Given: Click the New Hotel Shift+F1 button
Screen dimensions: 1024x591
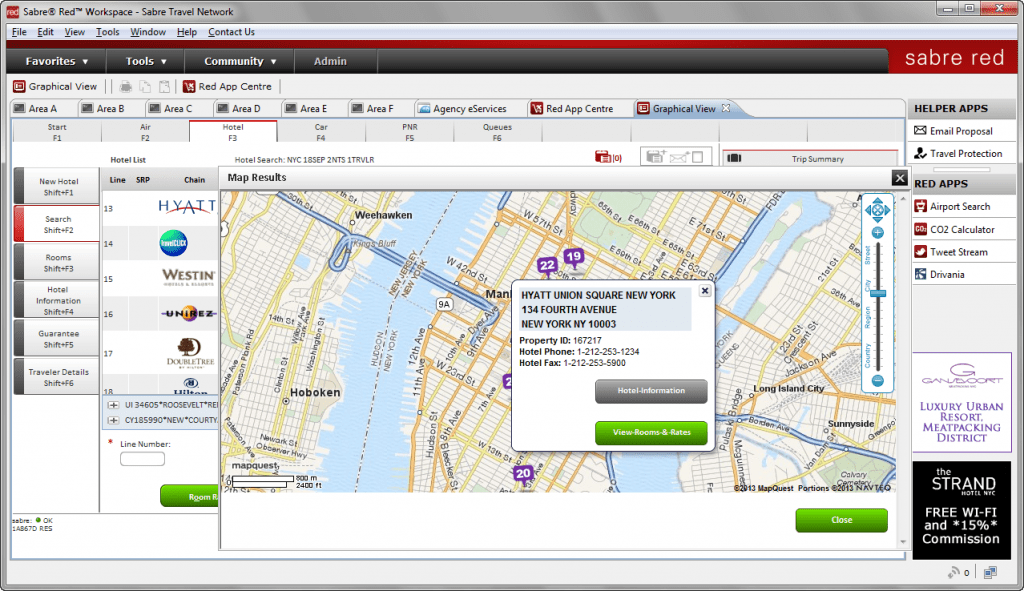Looking at the screenshot, I should click(x=57, y=187).
